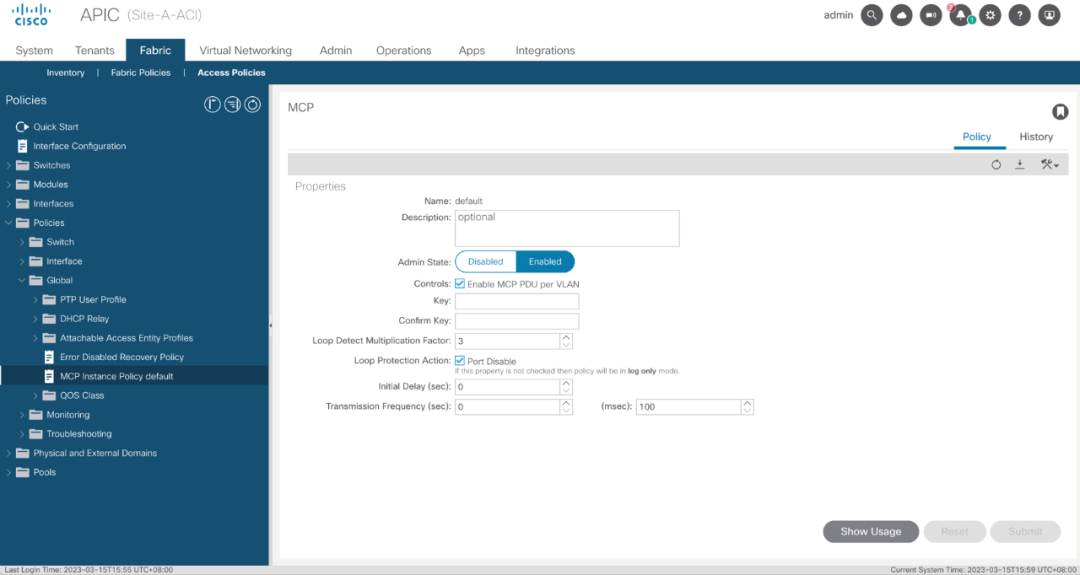Click the Show Usage button
Viewport: 1080px width, 575px height.
[x=870, y=532]
